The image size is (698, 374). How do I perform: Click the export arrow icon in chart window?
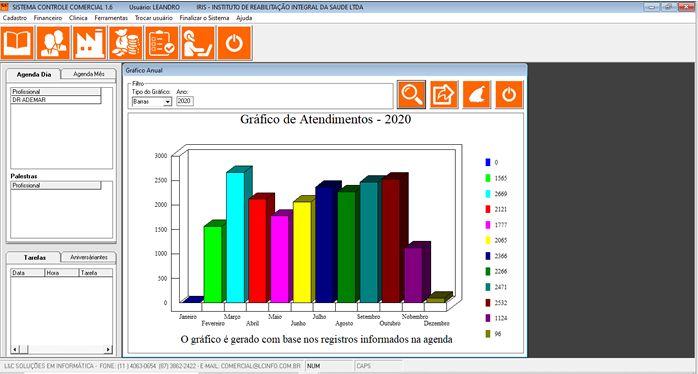tap(444, 94)
